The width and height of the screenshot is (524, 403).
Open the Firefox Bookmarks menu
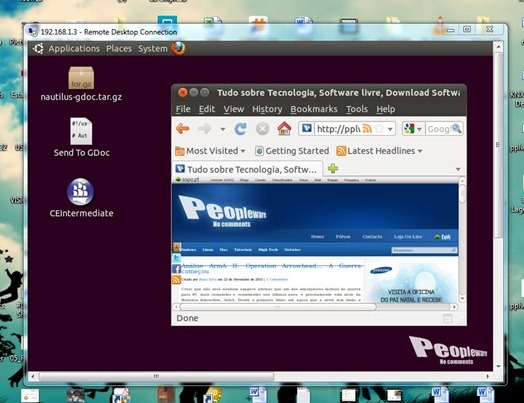pos(314,109)
